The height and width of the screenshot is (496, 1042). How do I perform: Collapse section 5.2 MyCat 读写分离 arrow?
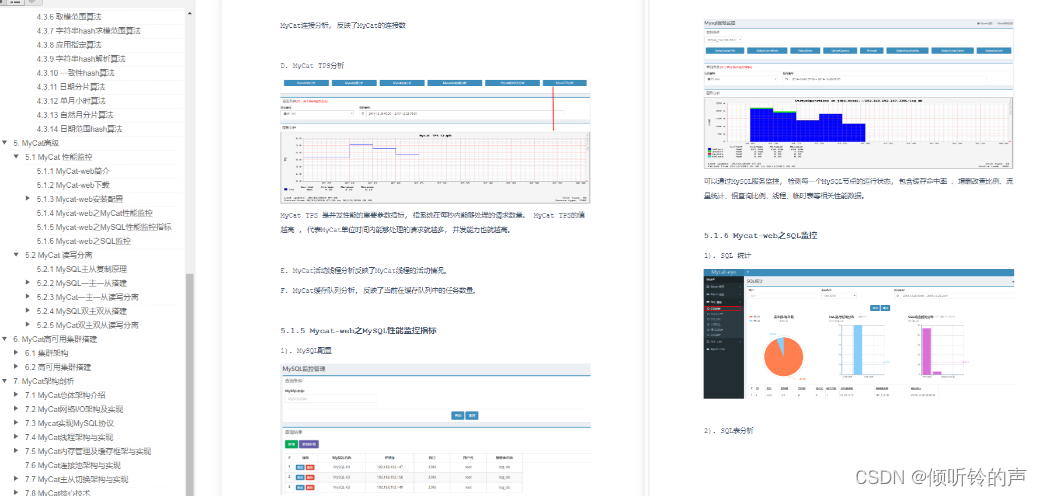click(17, 255)
